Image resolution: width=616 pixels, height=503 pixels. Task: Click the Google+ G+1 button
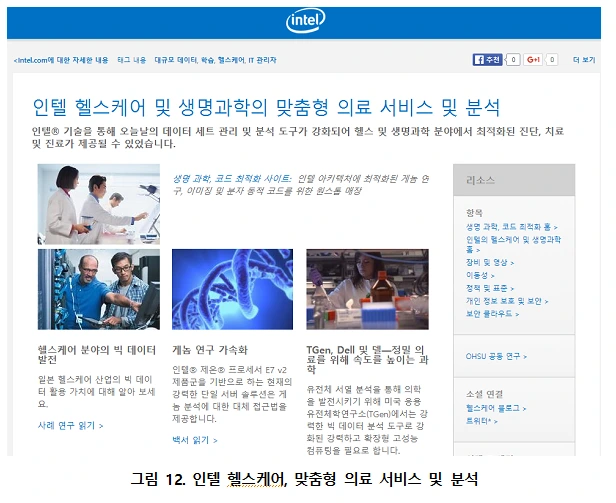(x=533, y=60)
